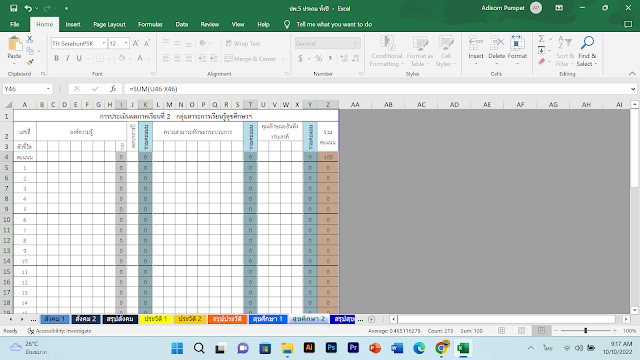Cut the selection using the scissors icon
Viewport: 640px width, 360px height.
[x=29, y=39]
